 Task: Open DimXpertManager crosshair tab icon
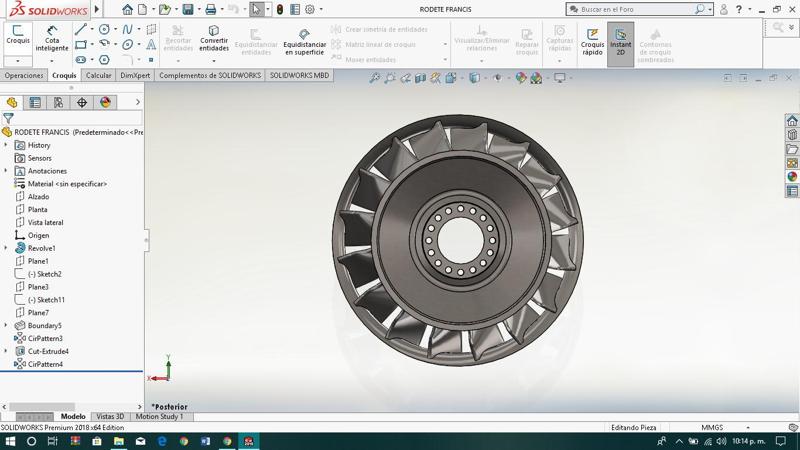[x=82, y=103]
